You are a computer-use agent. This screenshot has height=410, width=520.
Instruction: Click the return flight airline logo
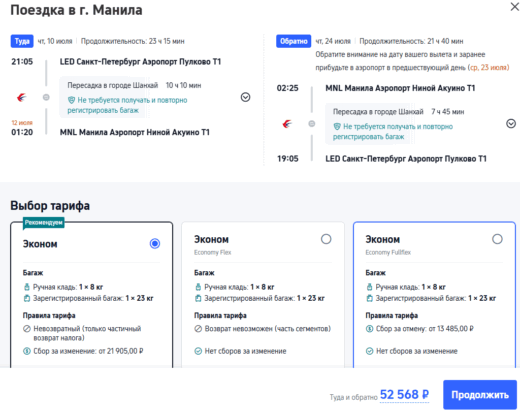(287, 124)
